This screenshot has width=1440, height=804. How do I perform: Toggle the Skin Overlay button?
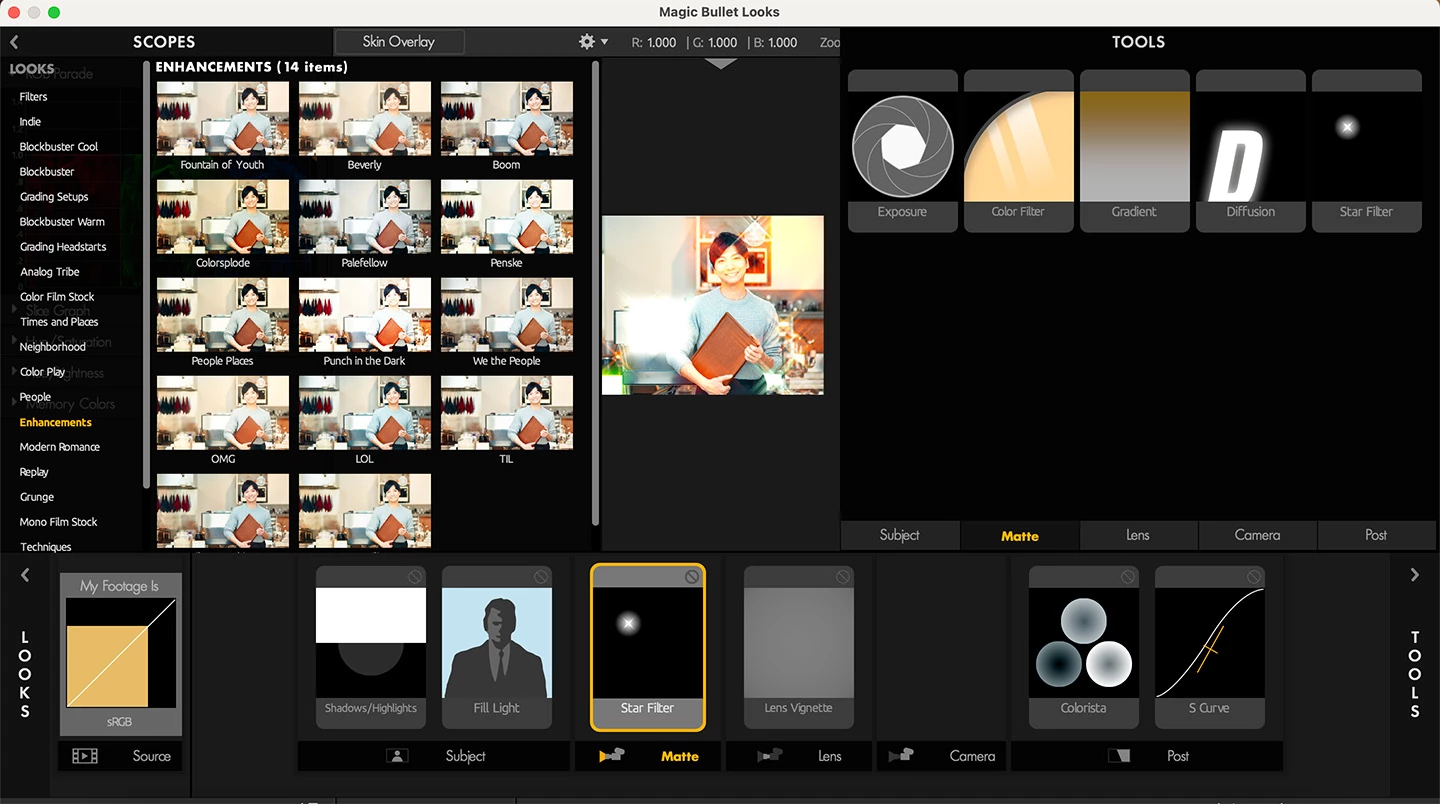(x=399, y=42)
